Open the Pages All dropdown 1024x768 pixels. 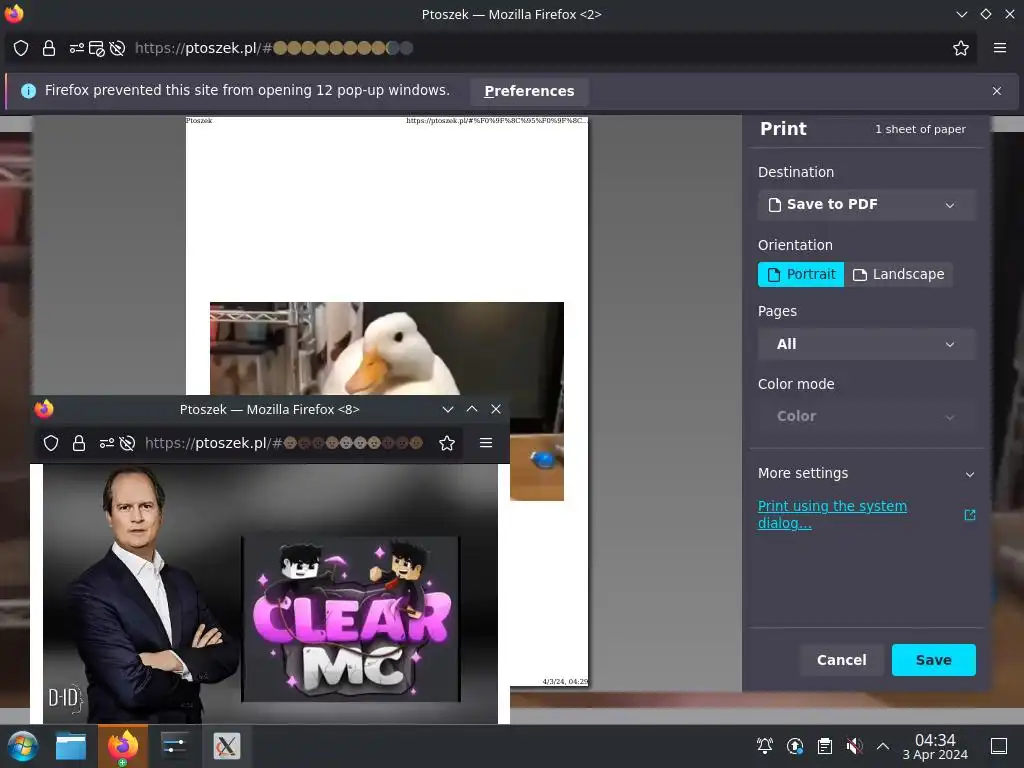coord(867,344)
